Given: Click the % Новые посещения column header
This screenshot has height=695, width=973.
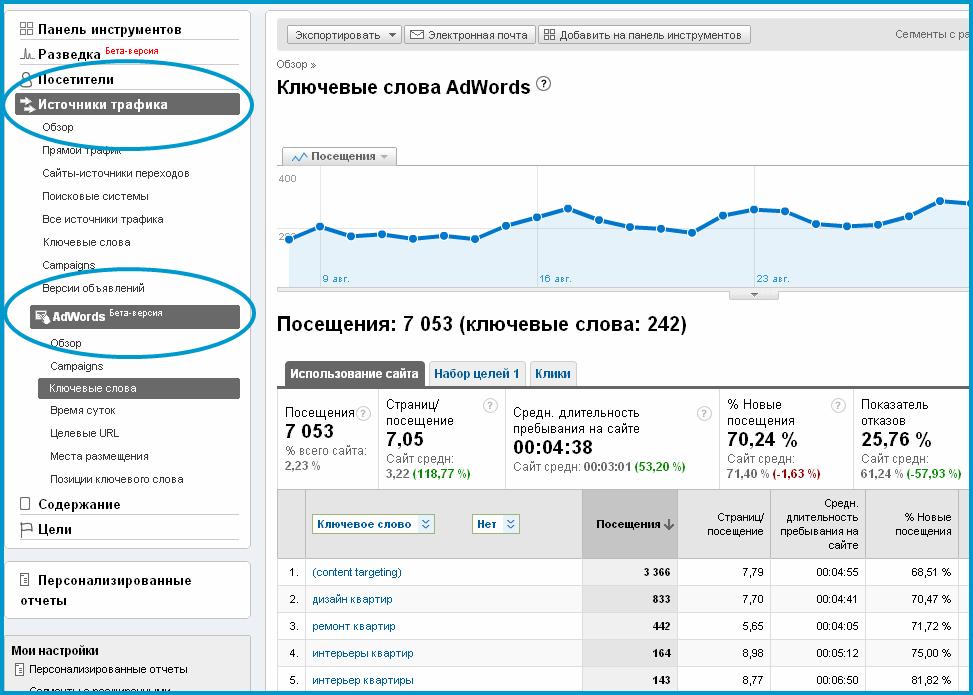Looking at the screenshot, I should click(x=912, y=524).
